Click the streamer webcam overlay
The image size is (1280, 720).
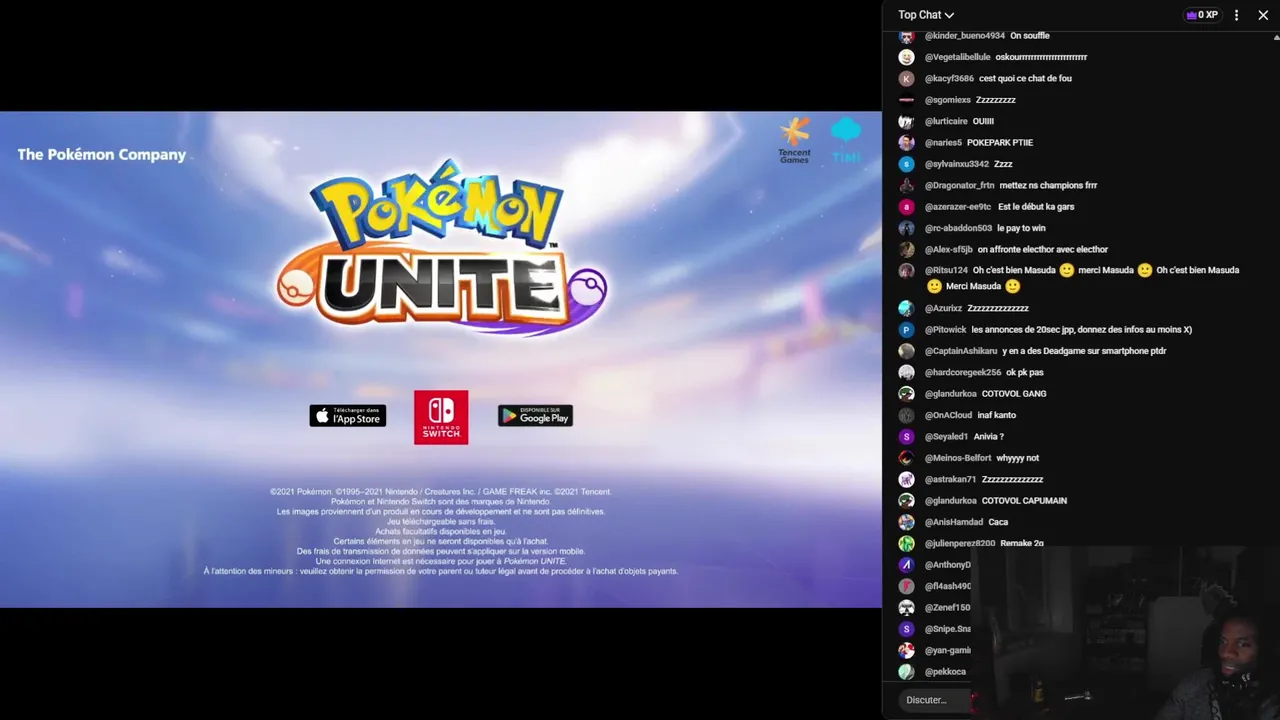point(1125,632)
